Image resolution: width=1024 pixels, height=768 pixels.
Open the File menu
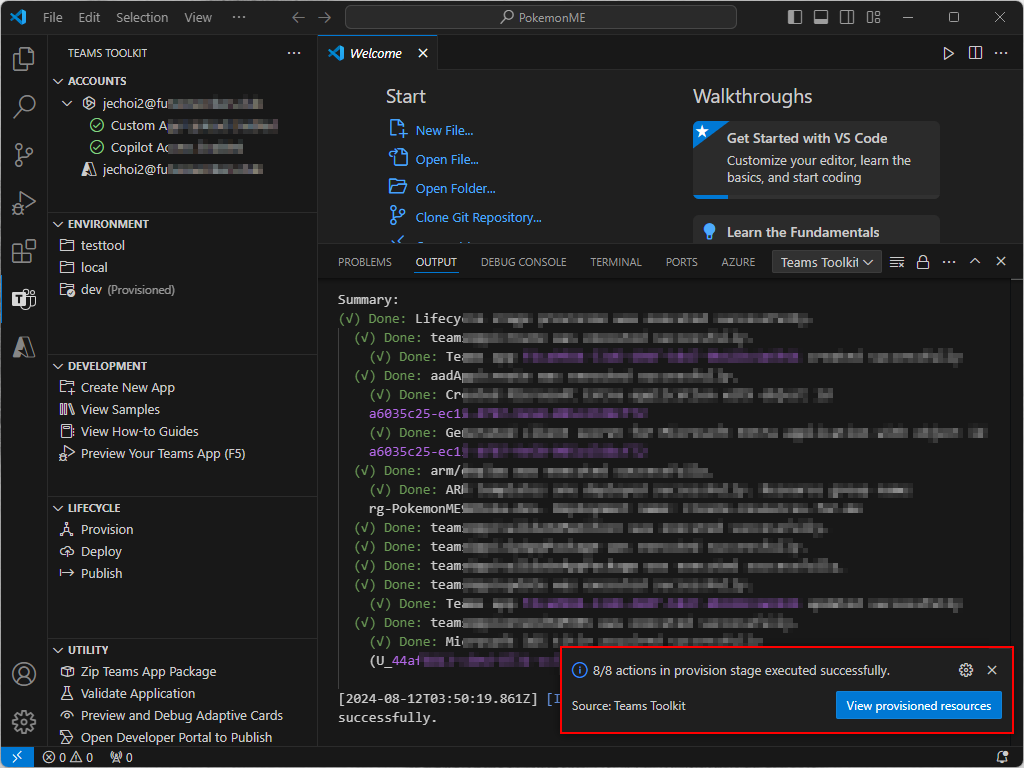[x=53, y=18]
